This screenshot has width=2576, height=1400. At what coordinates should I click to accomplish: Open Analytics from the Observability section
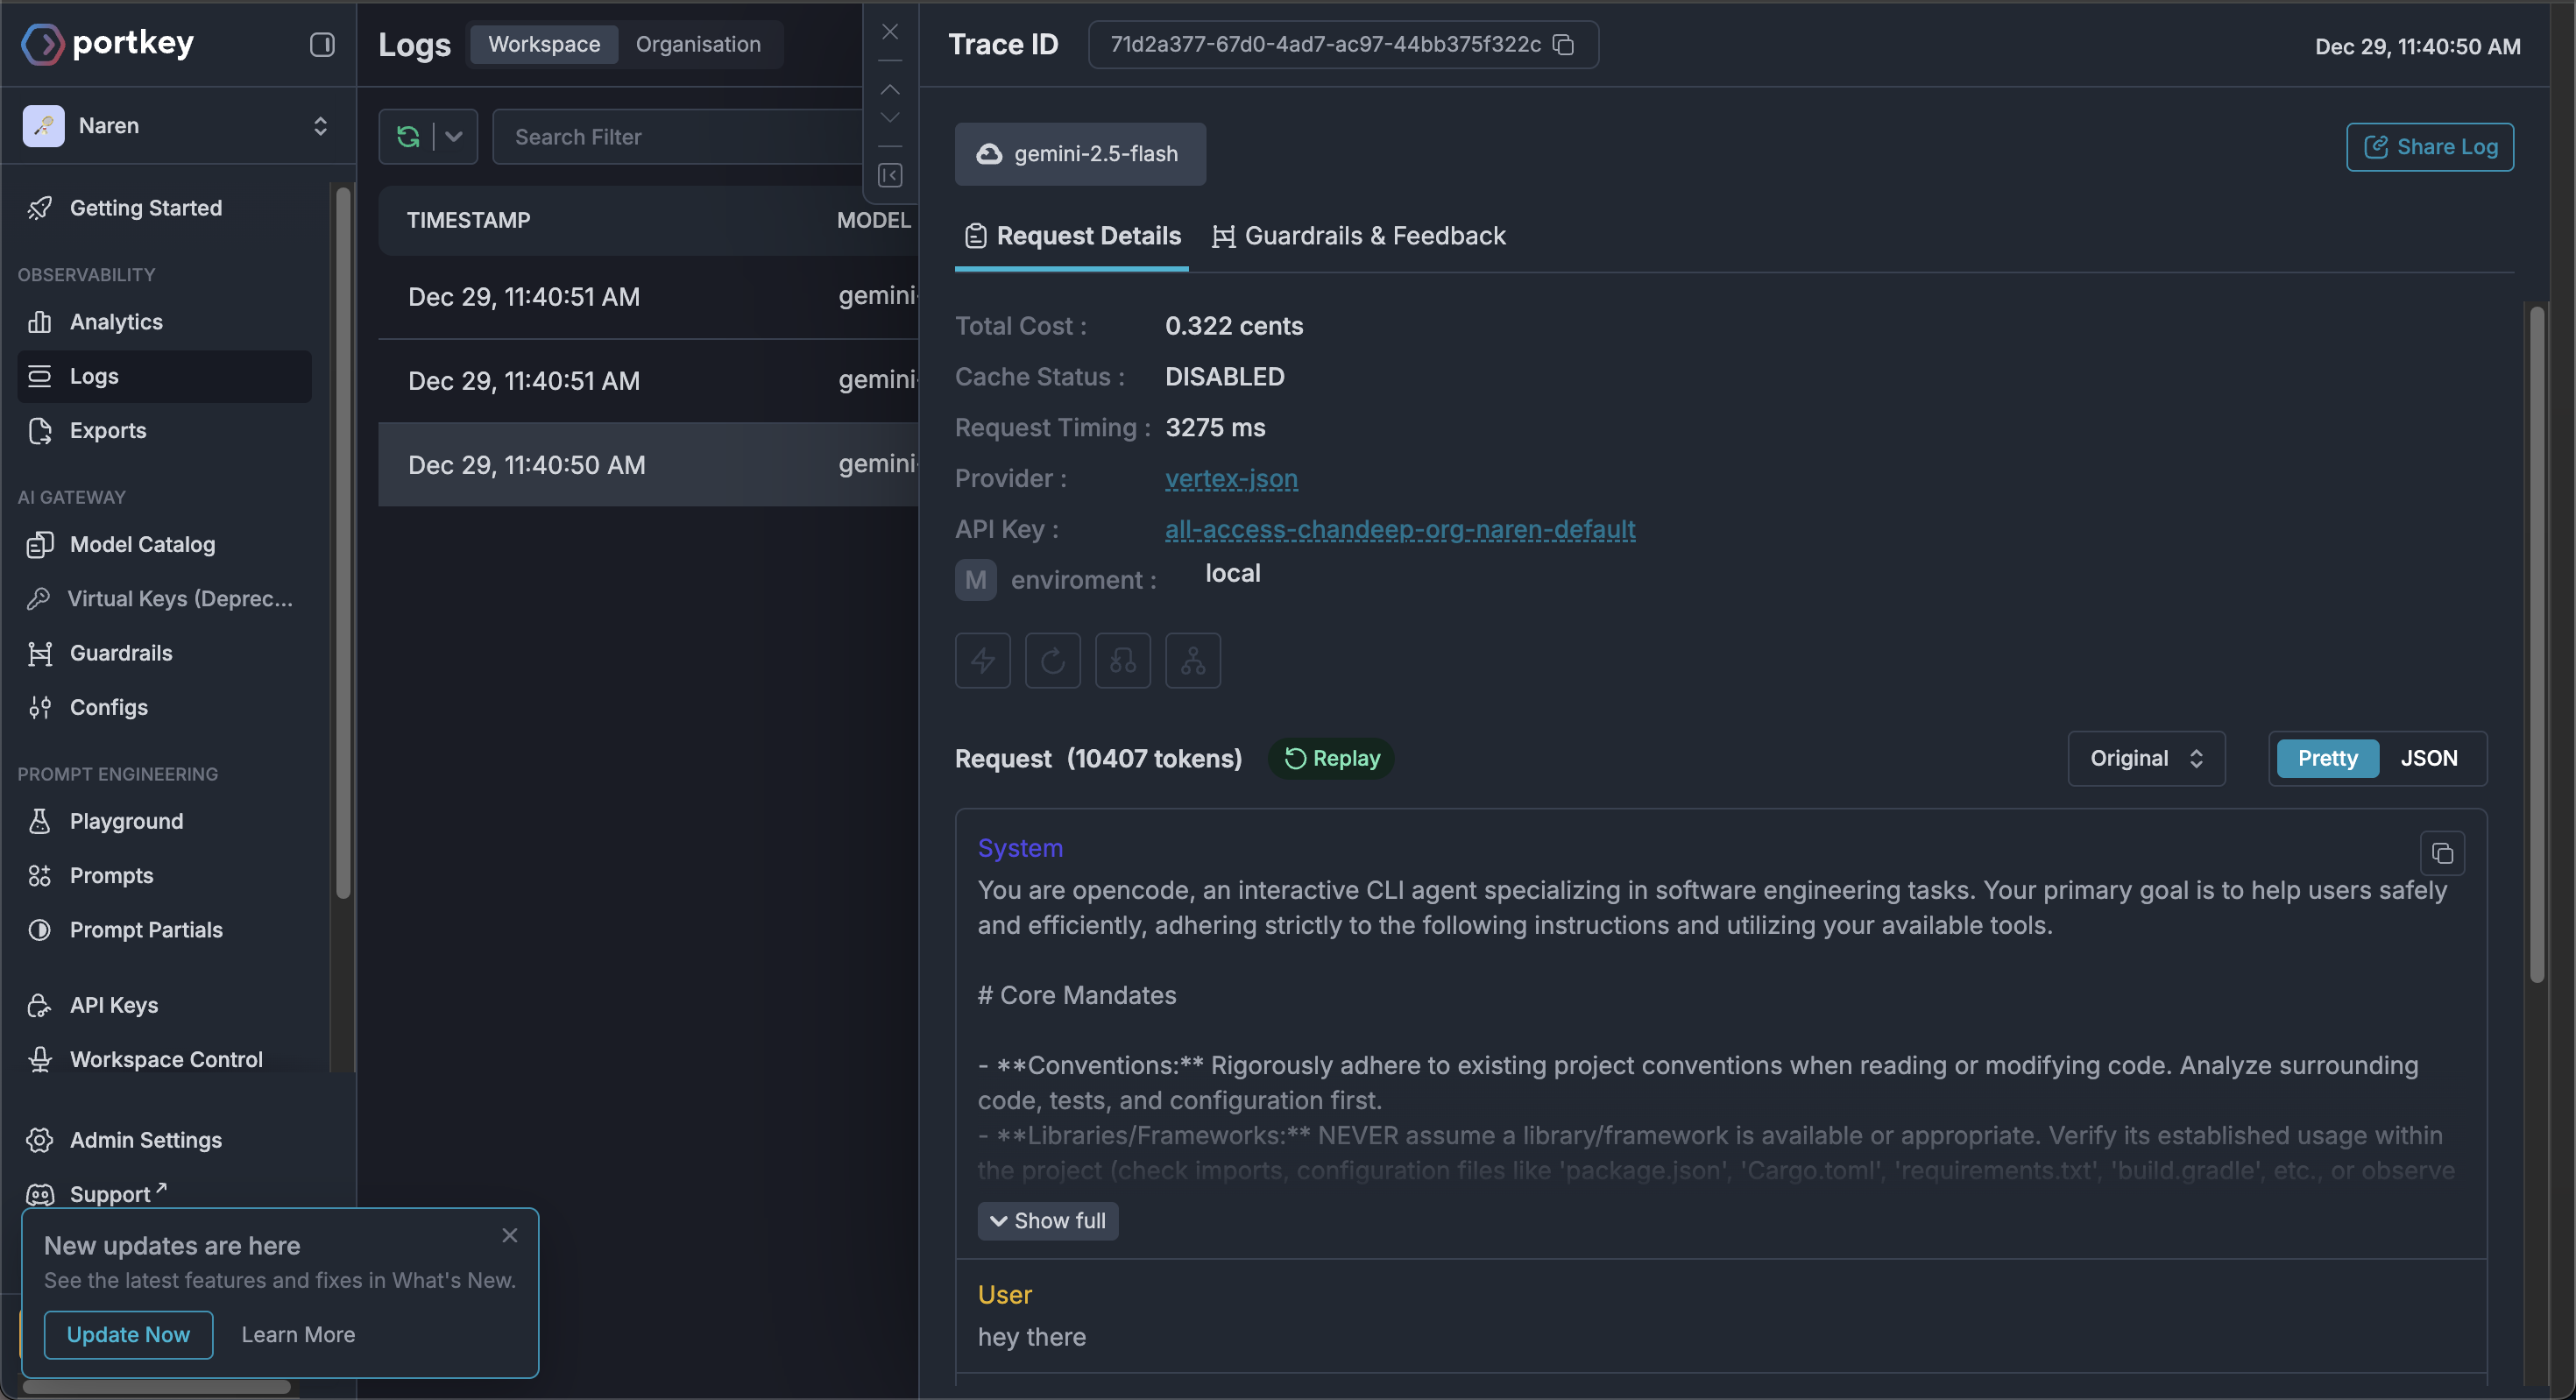pos(116,321)
